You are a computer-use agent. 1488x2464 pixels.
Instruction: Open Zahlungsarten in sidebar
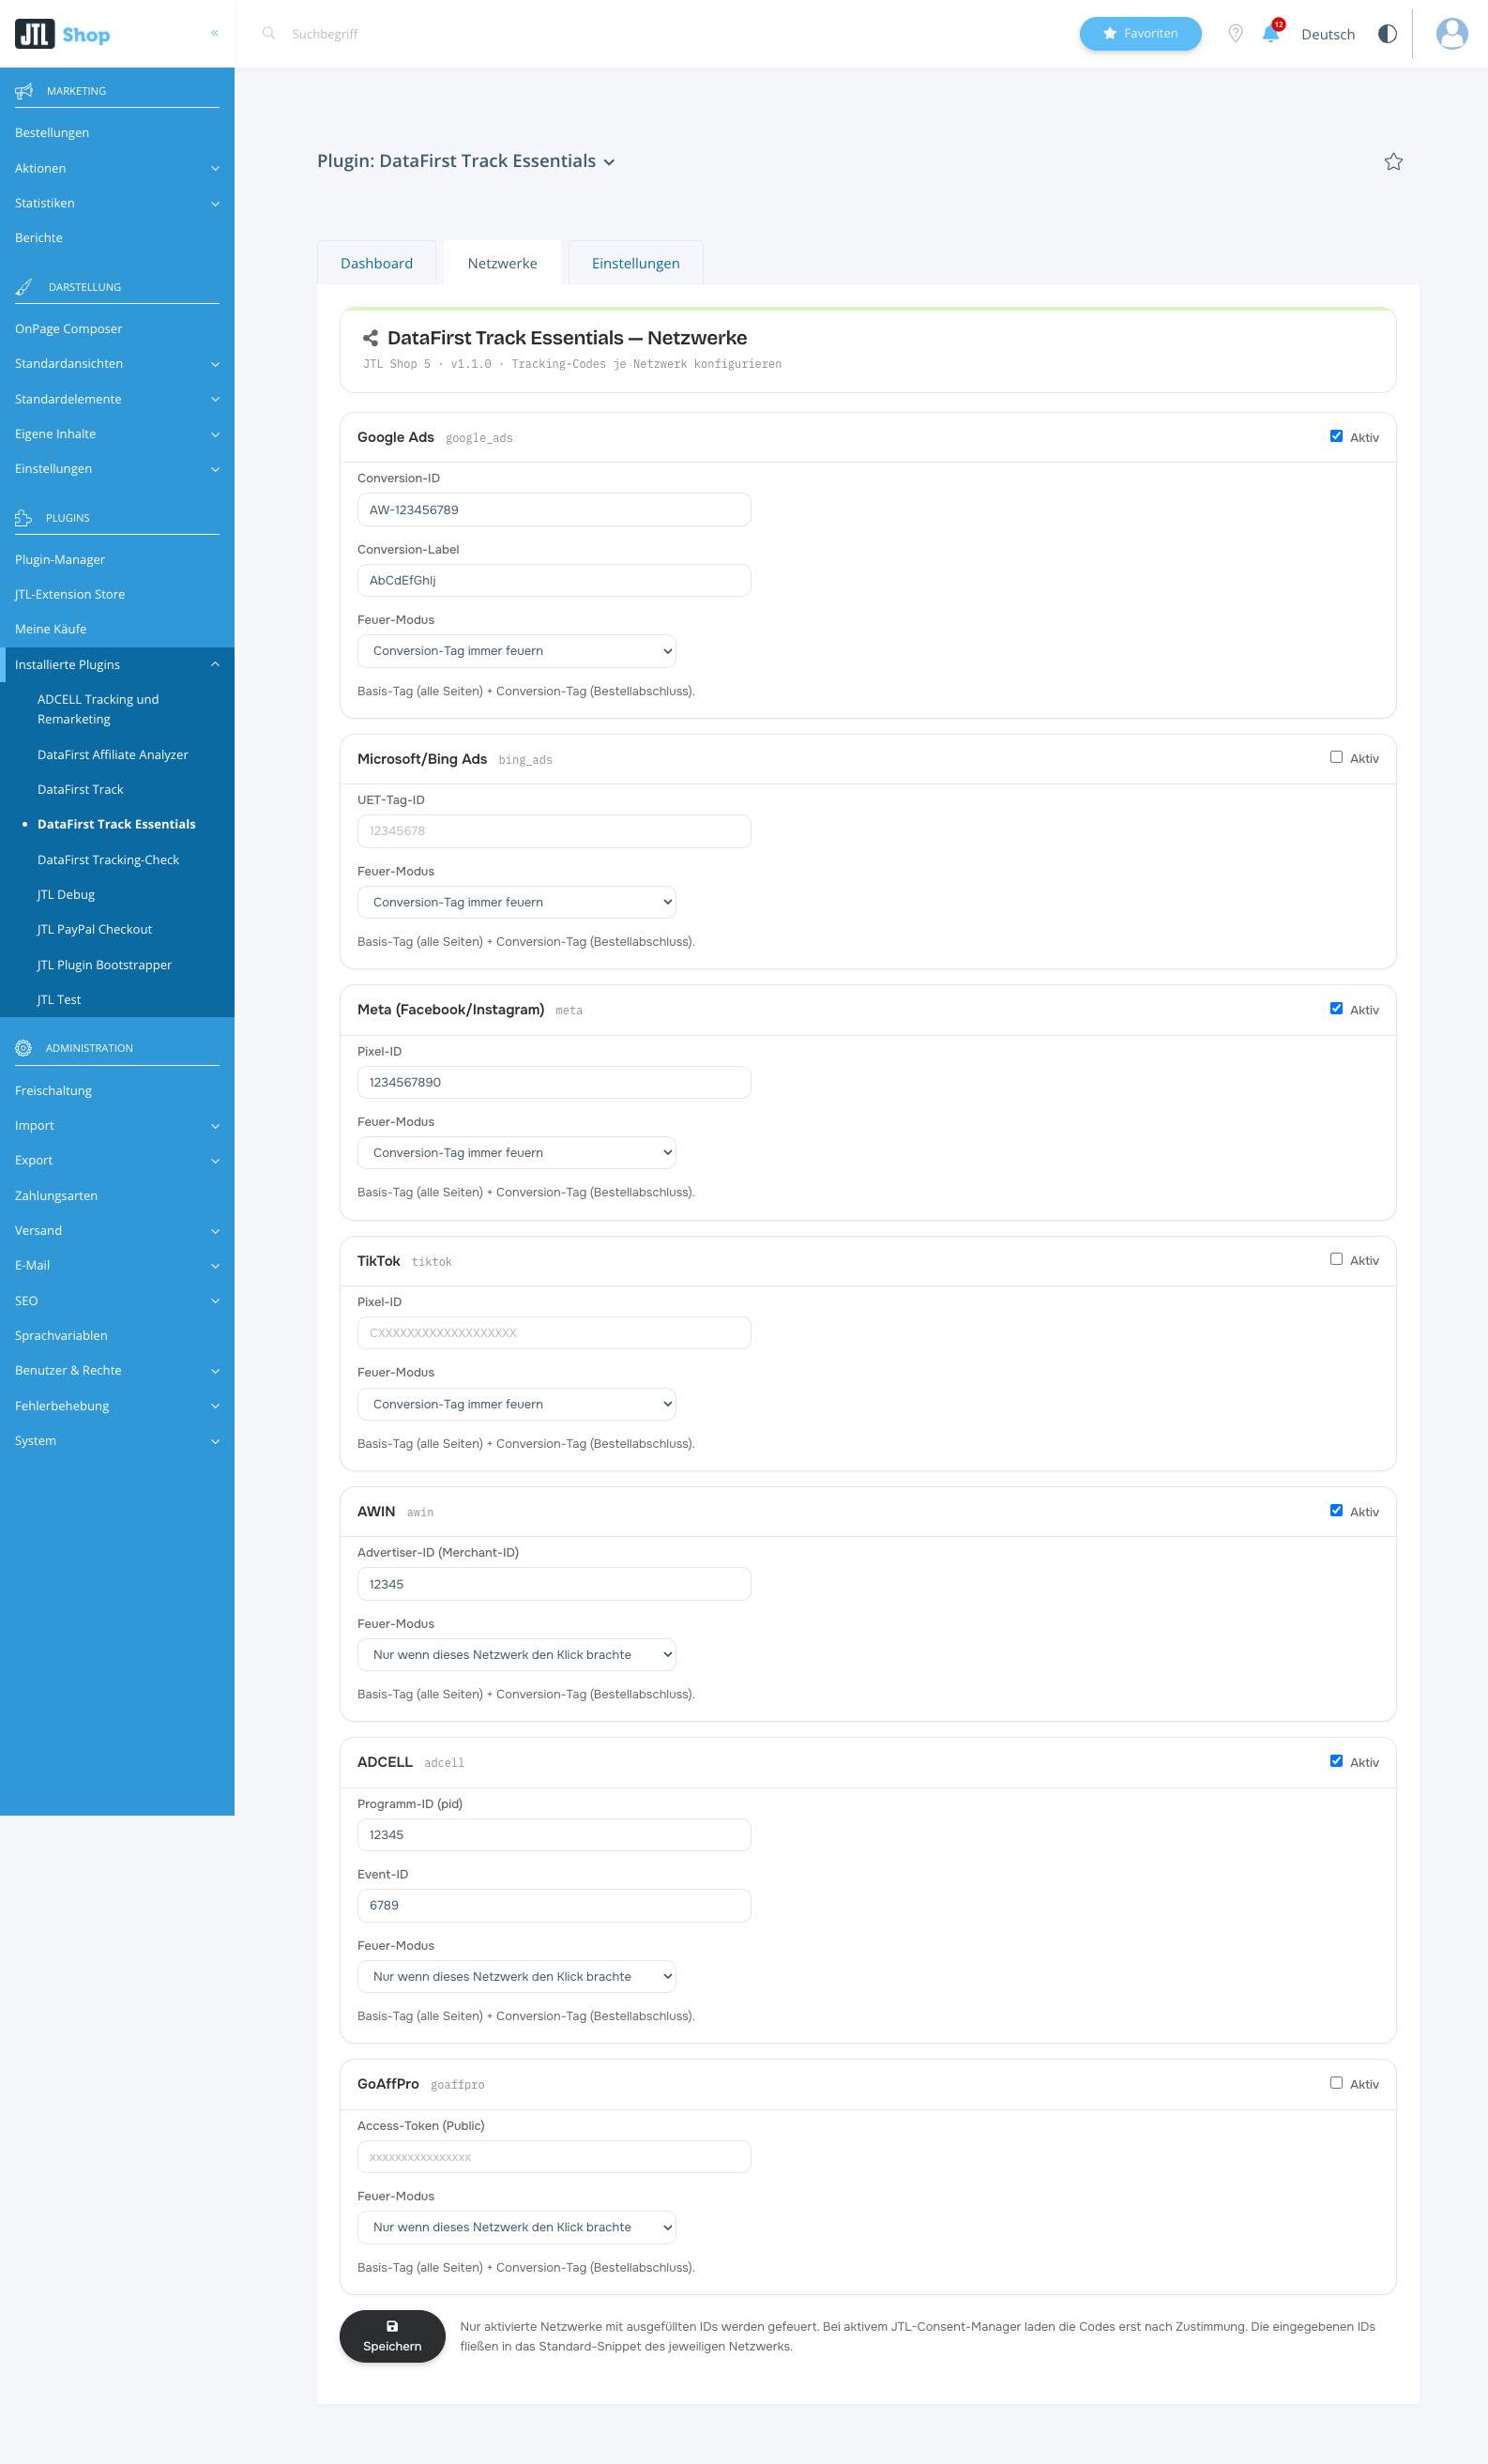[56, 1196]
